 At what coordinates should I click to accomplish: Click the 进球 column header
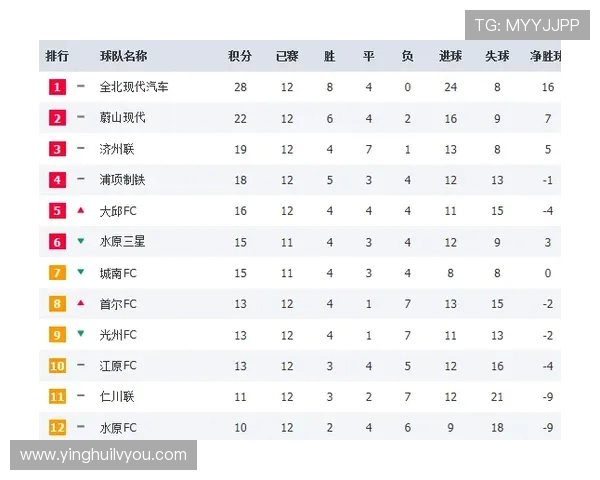pyautogui.click(x=450, y=56)
